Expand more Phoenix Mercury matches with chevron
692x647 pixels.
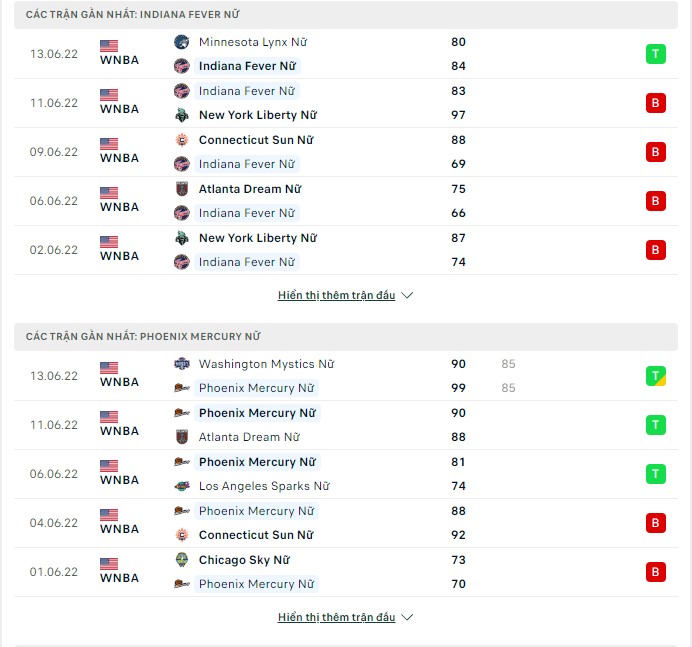coord(407,617)
